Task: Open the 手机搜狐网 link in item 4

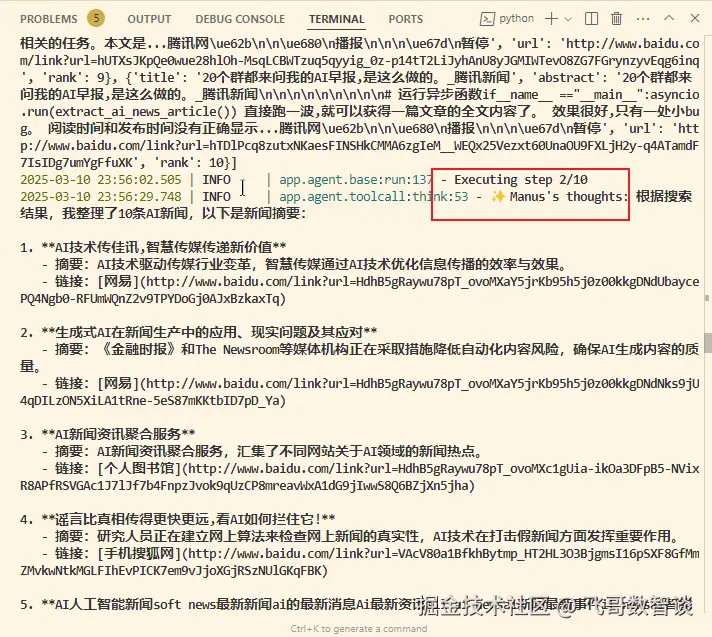Action: 360,562
